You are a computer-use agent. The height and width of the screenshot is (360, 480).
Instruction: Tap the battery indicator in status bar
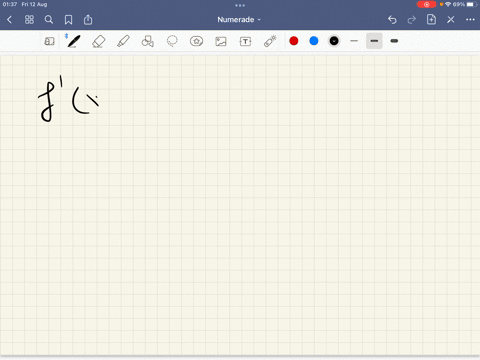471,4
